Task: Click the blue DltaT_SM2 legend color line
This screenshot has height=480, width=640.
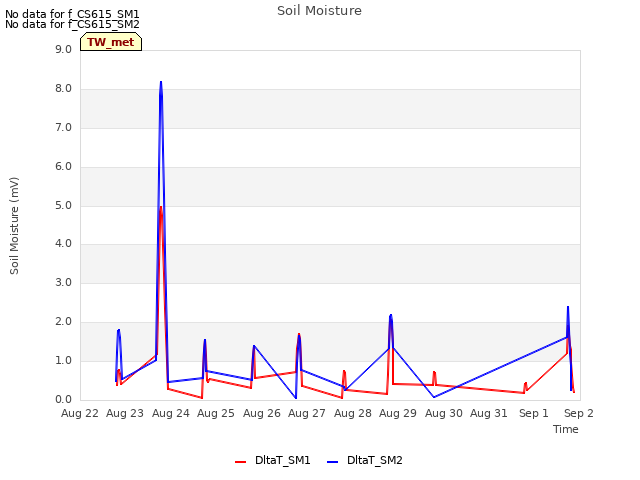Action: [333, 462]
